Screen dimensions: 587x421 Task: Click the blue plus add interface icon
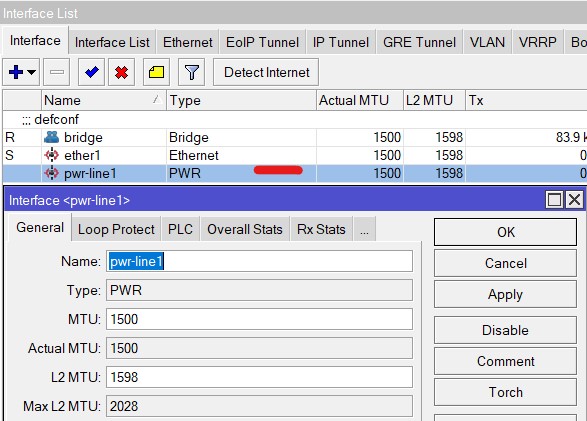(x=16, y=72)
